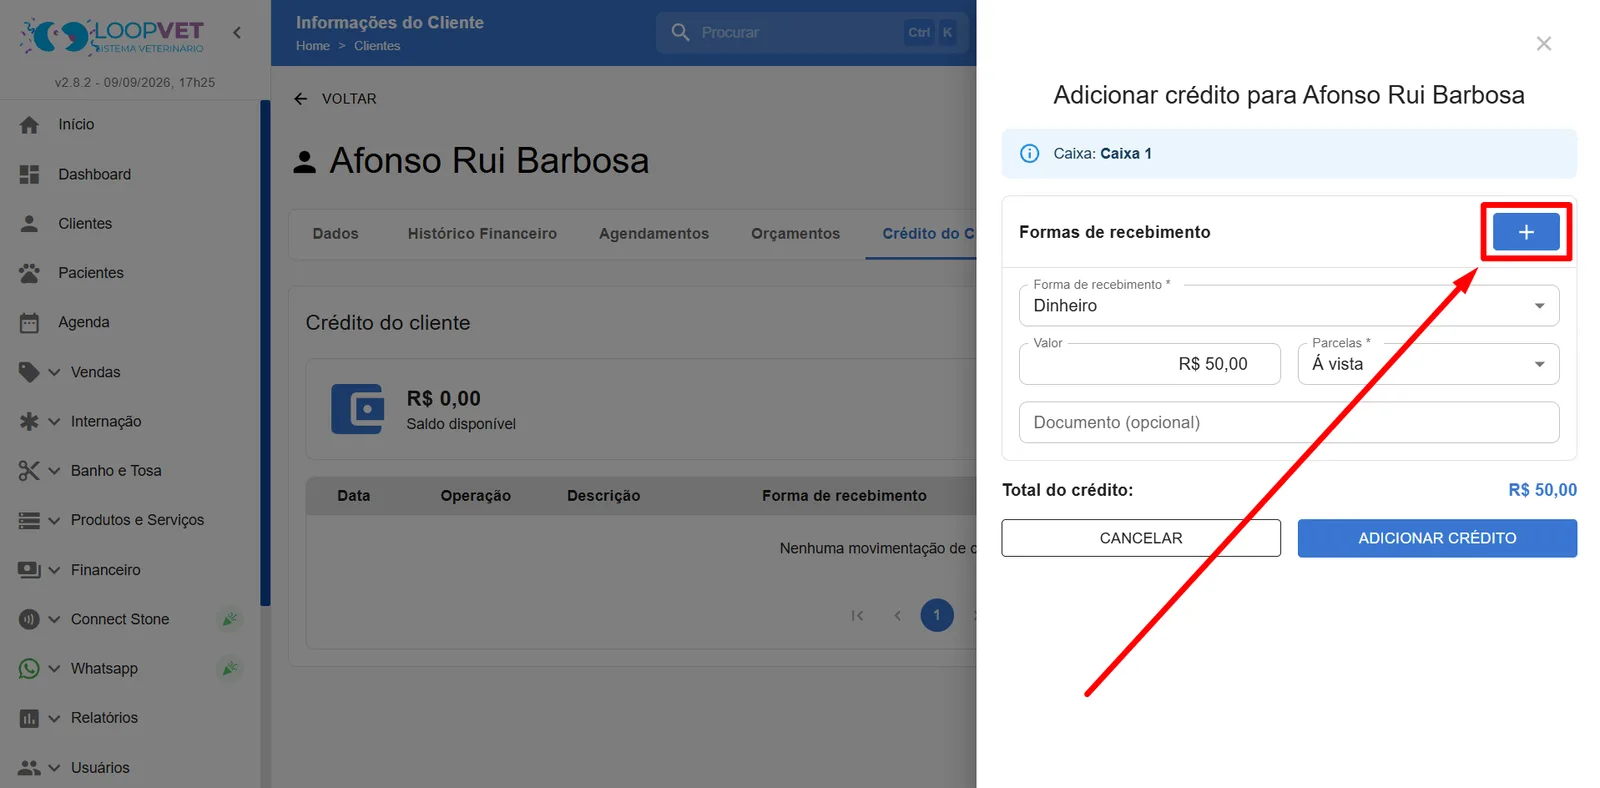1600x788 pixels.
Task: Click the CANCELAR button
Action: [x=1141, y=538]
